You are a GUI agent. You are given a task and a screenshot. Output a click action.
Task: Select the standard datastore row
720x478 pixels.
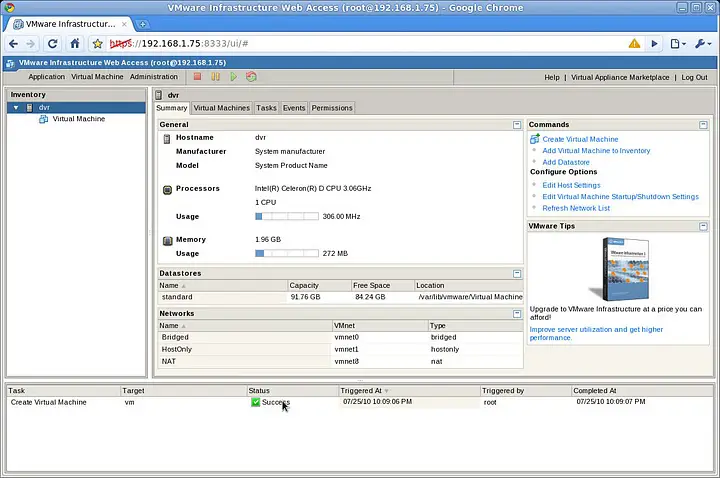[340, 297]
